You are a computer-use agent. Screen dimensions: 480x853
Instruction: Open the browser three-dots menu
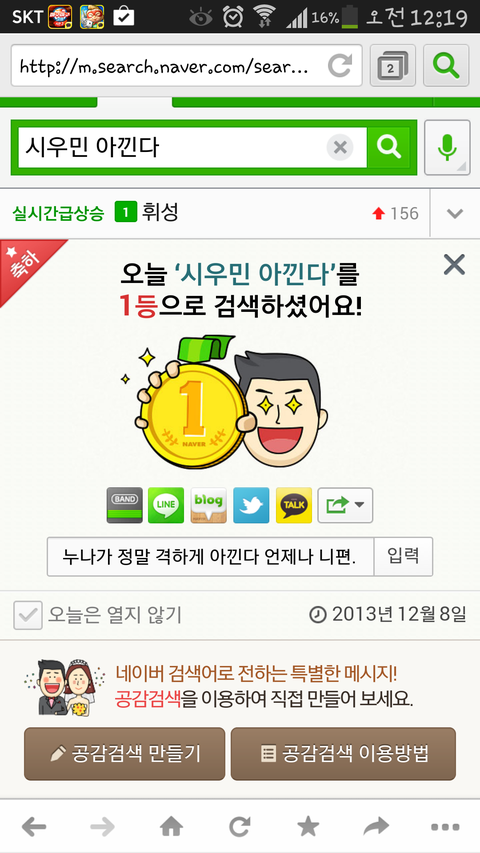445,827
